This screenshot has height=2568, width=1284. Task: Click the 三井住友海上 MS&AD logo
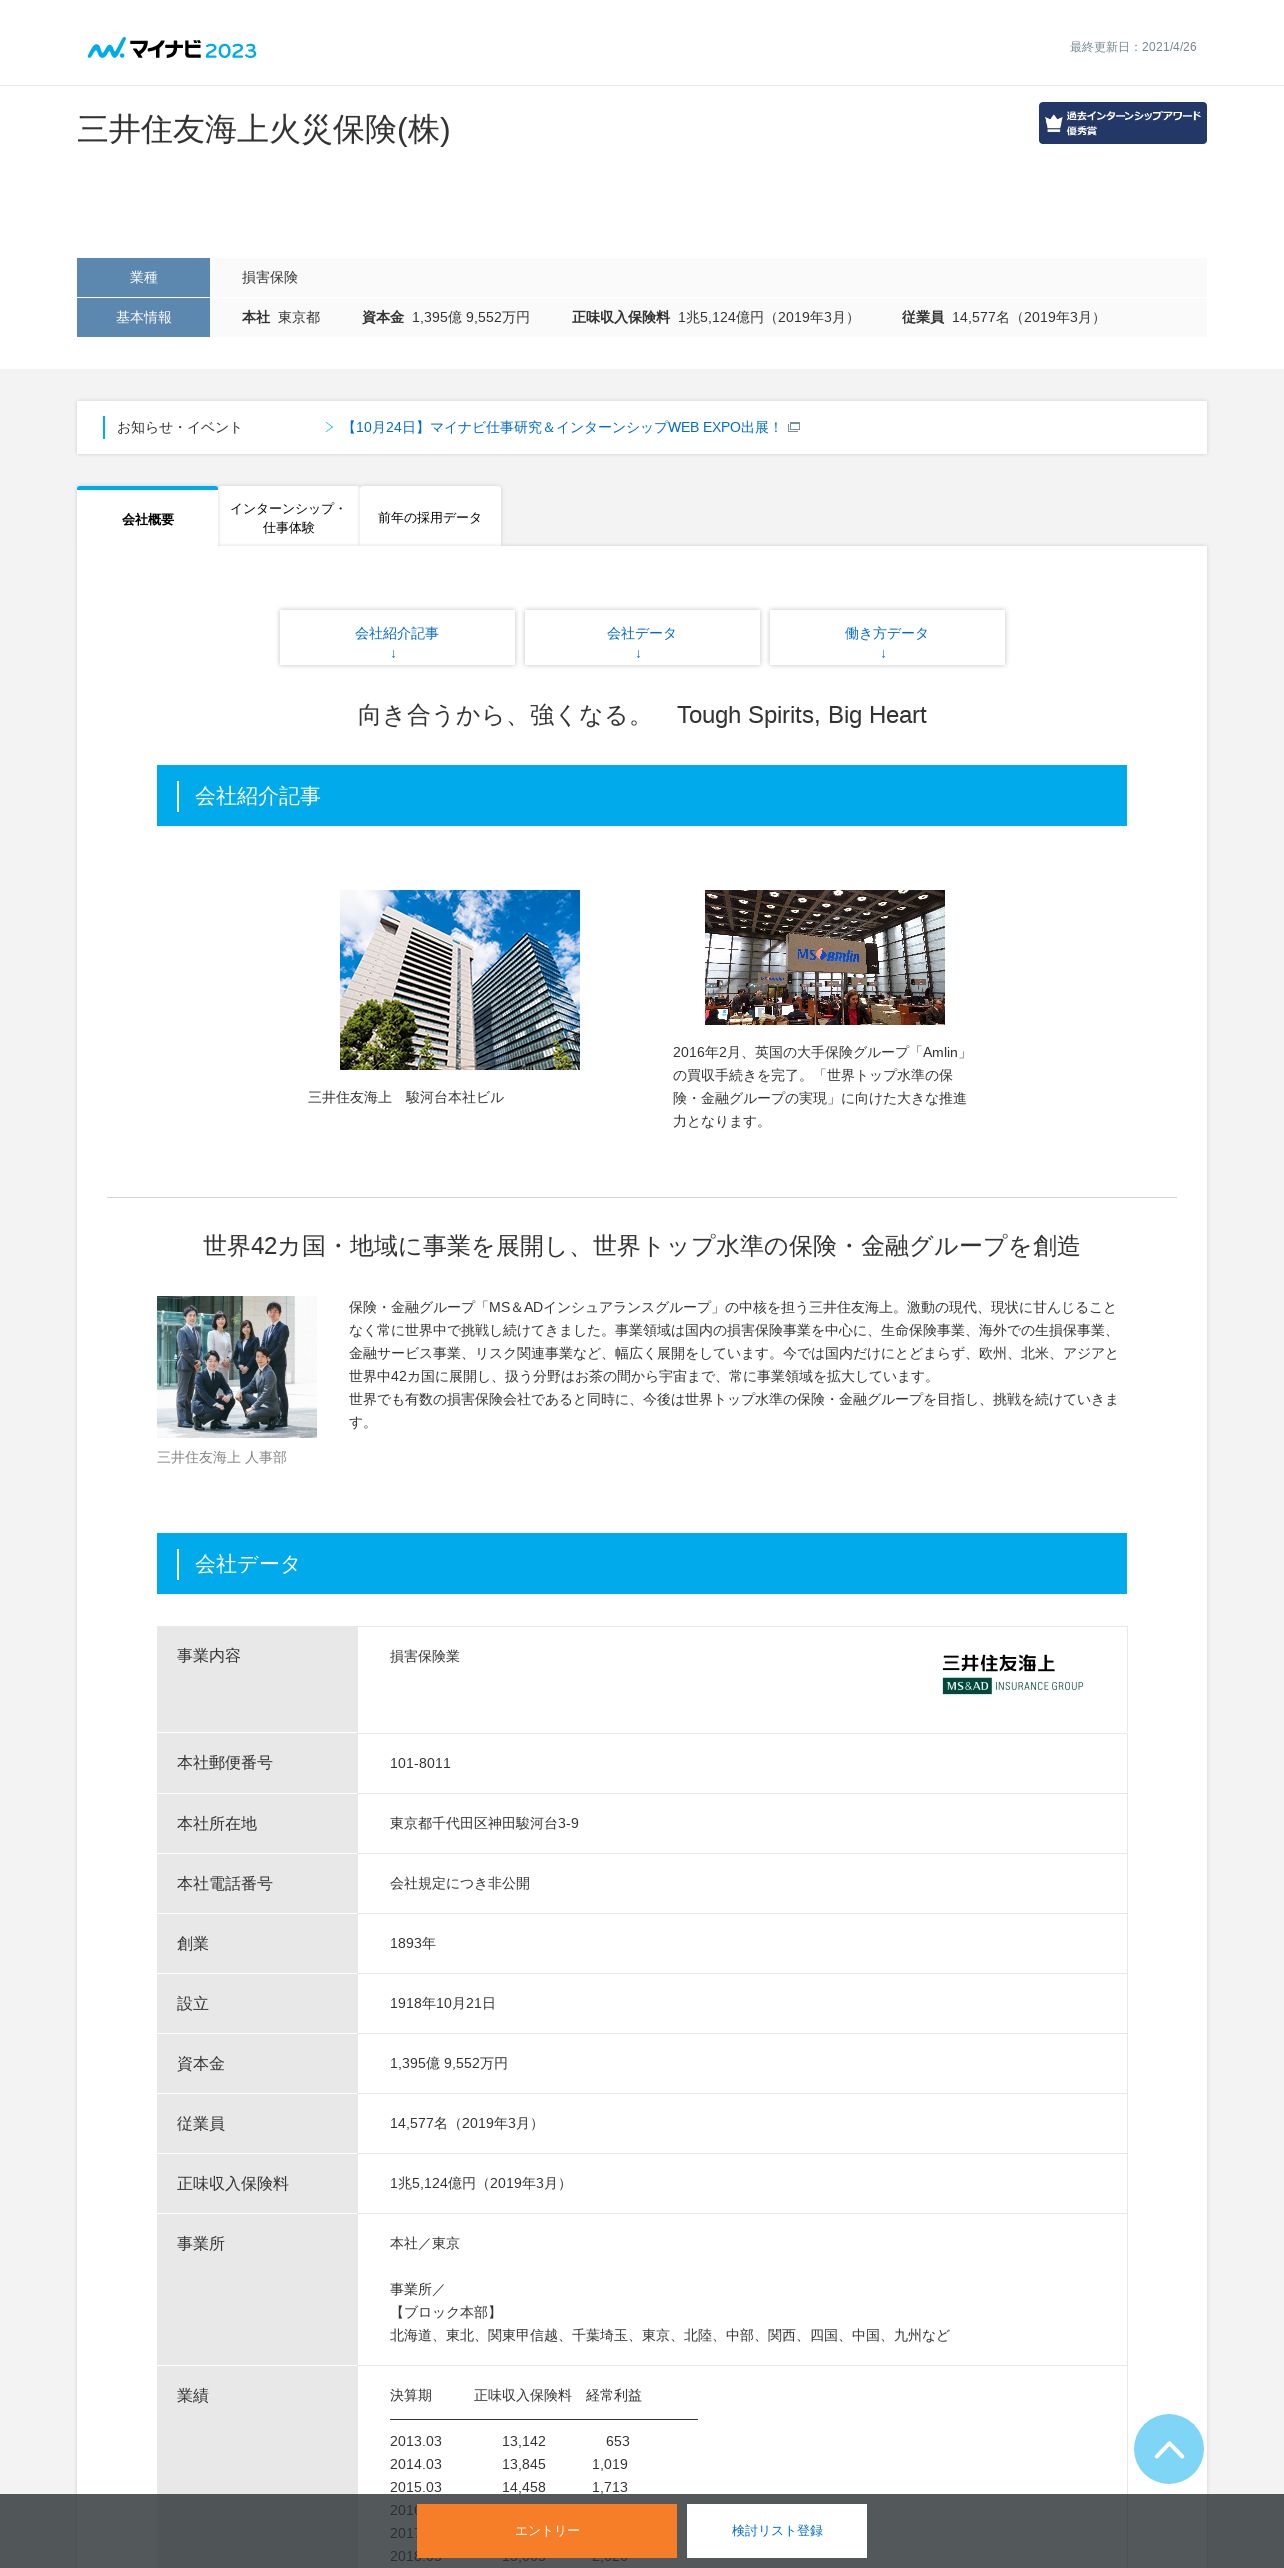1013,1673
